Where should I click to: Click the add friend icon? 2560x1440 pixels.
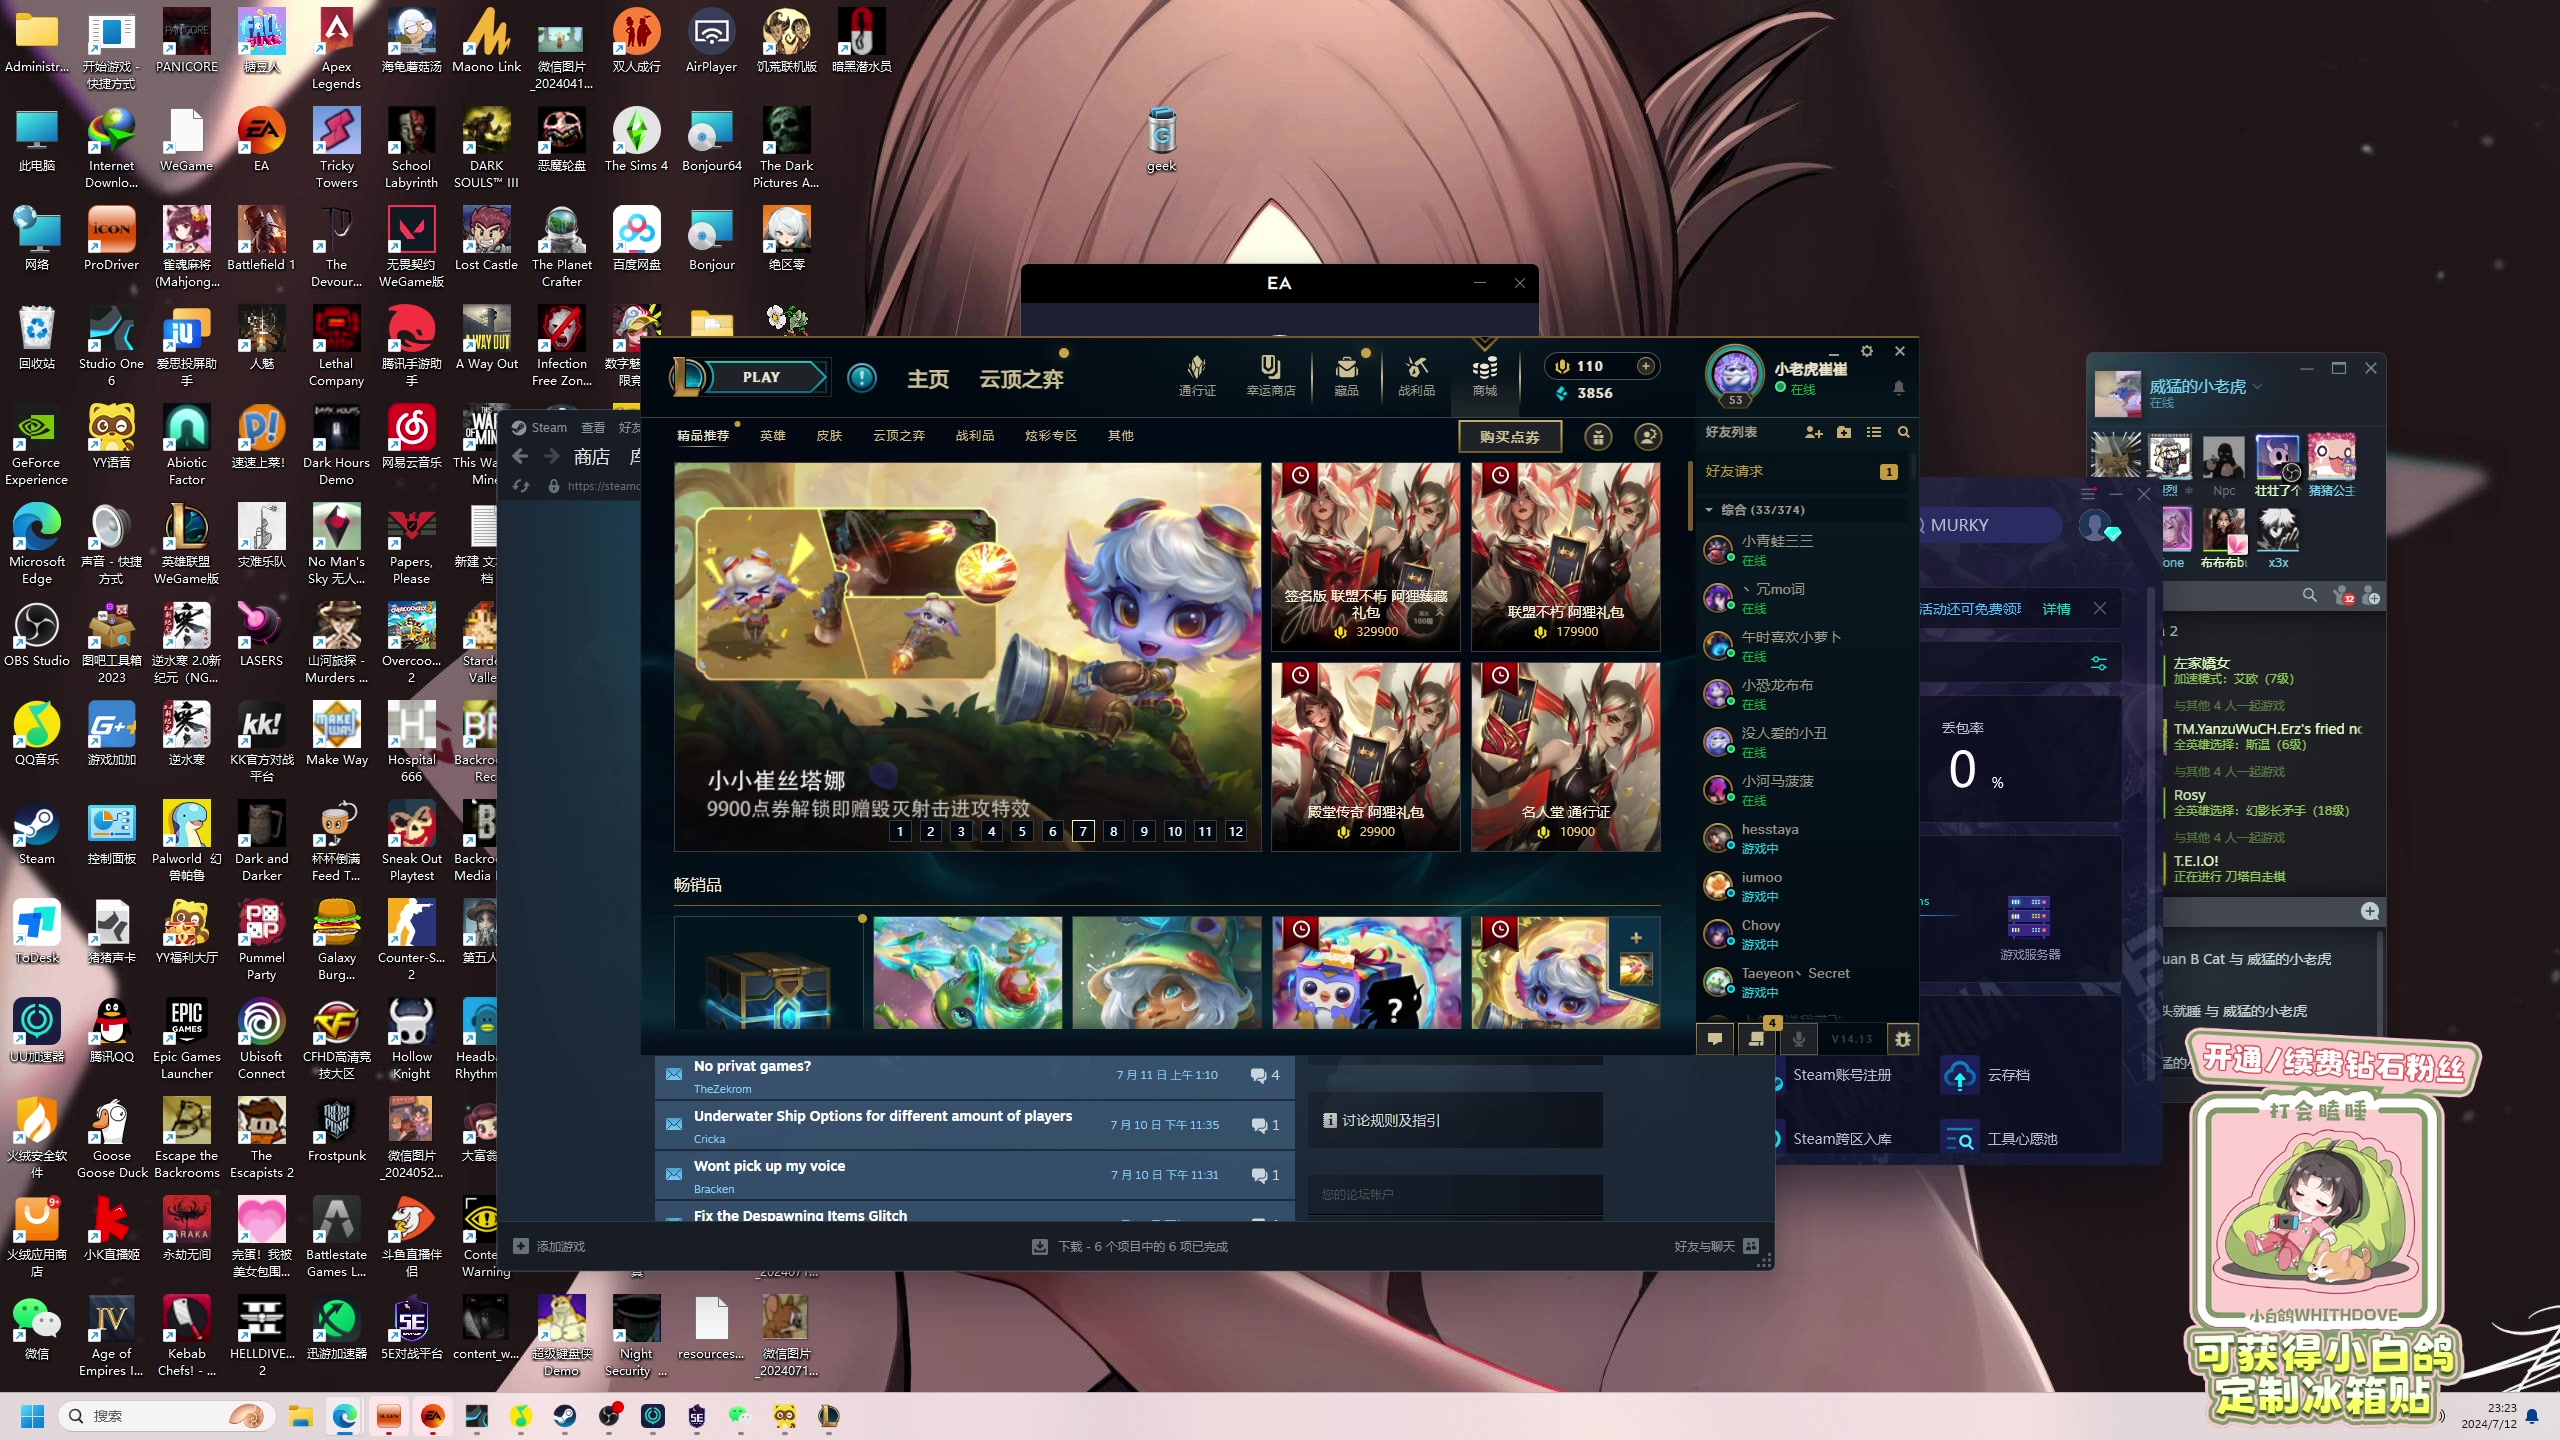pos(1813,432)
